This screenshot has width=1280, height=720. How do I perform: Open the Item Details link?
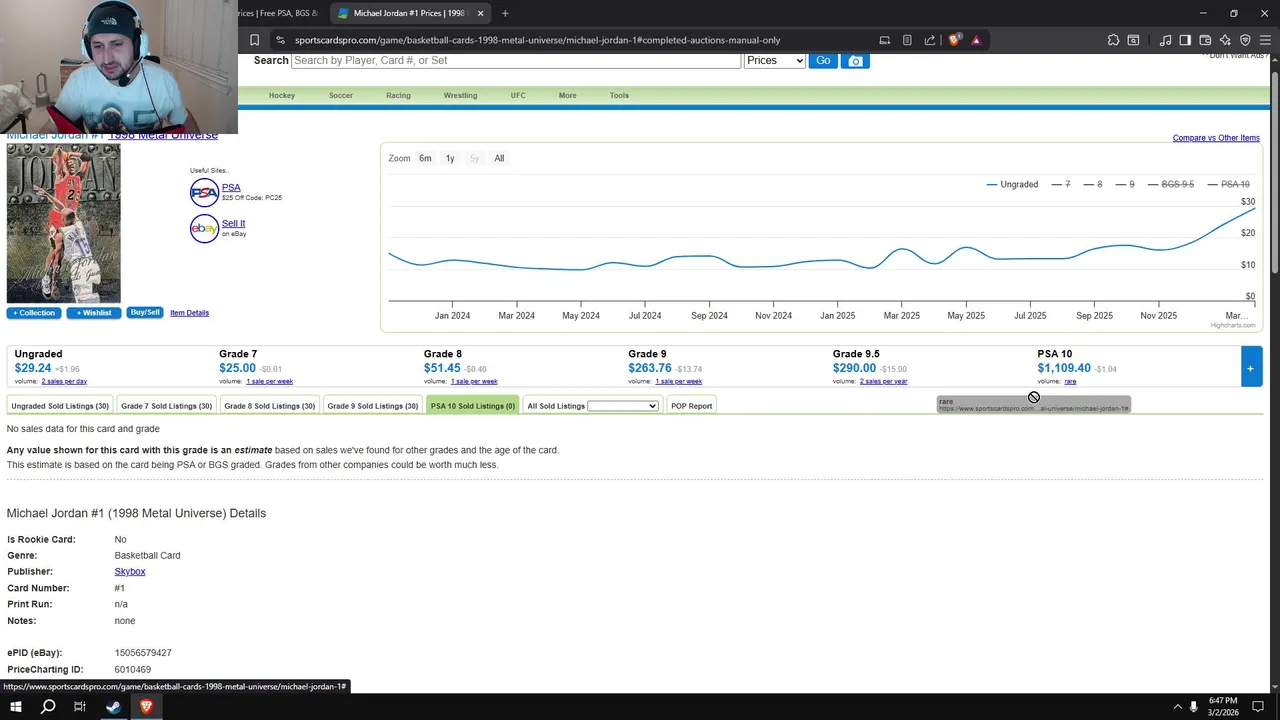coord(189,313)
